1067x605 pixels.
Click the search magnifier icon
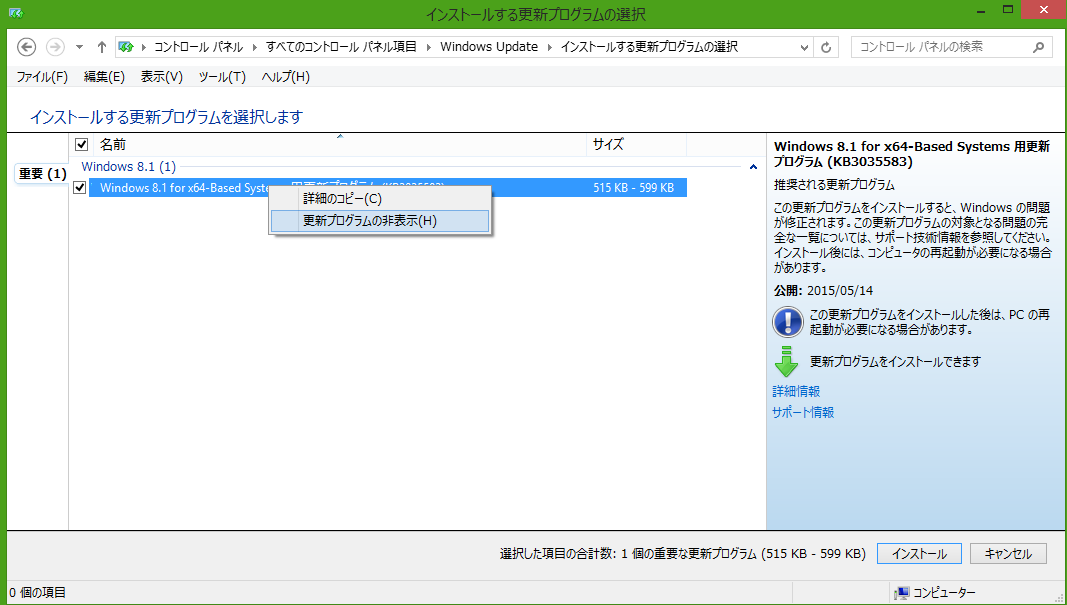coord(1038,47)
